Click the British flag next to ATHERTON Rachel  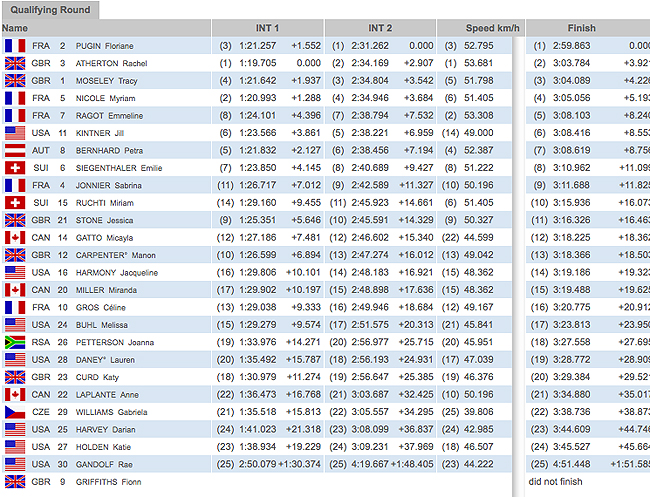[15, 64]
